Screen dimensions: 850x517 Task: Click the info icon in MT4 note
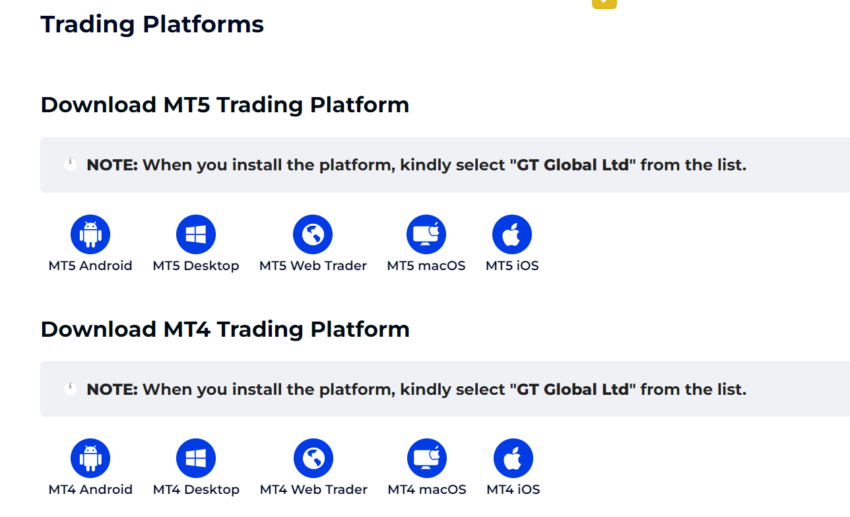coord(70,389)
